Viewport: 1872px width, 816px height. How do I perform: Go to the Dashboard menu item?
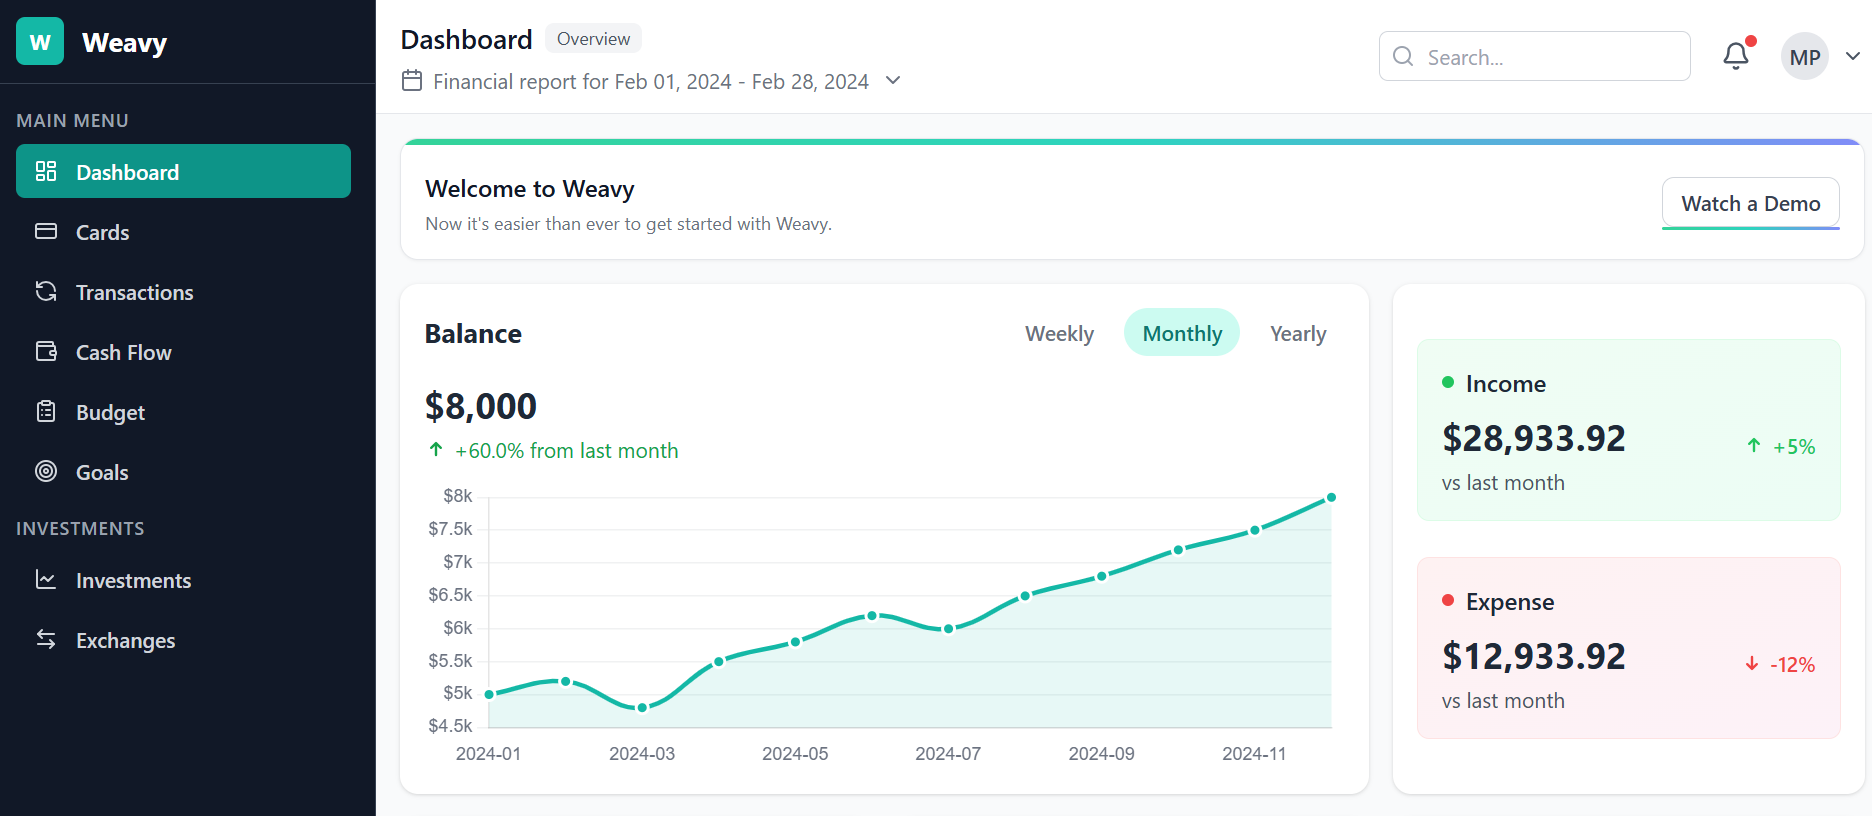183,172
